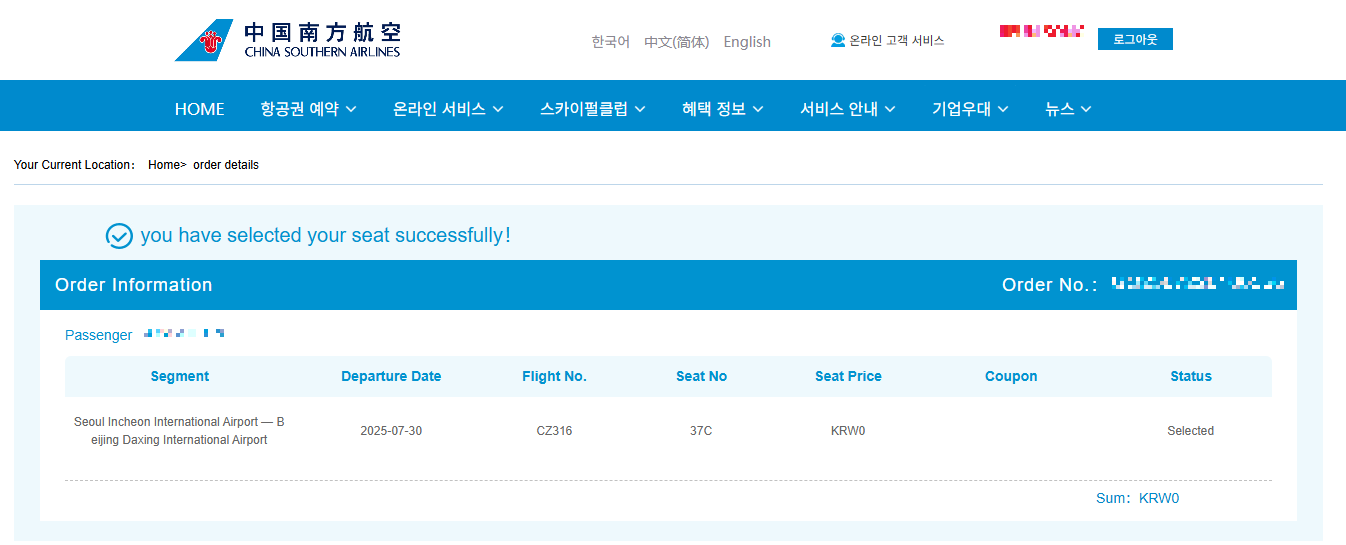Click seat price KRW0 in table row
1346x545 pixels.
click(848, 431)
